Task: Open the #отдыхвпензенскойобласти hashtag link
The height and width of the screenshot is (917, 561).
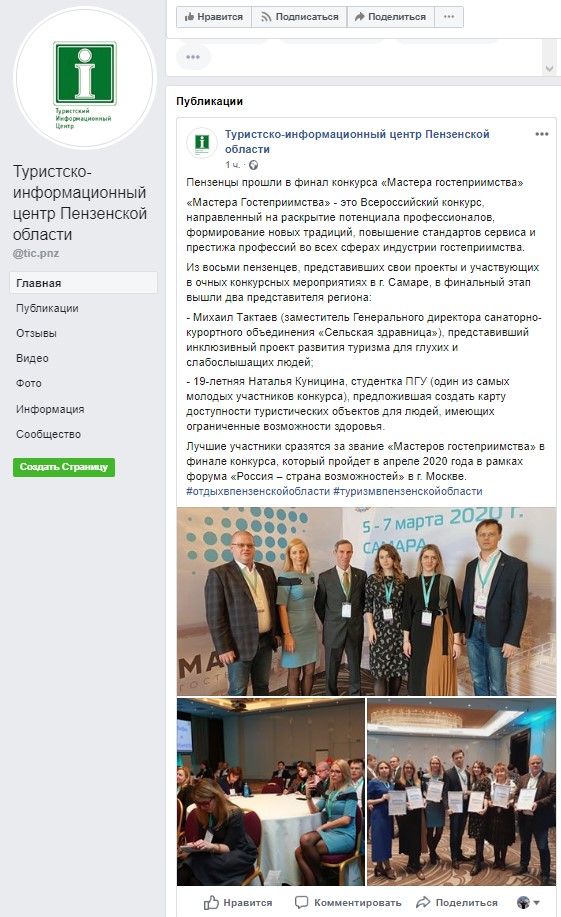Action: click(x=258, y=491)
